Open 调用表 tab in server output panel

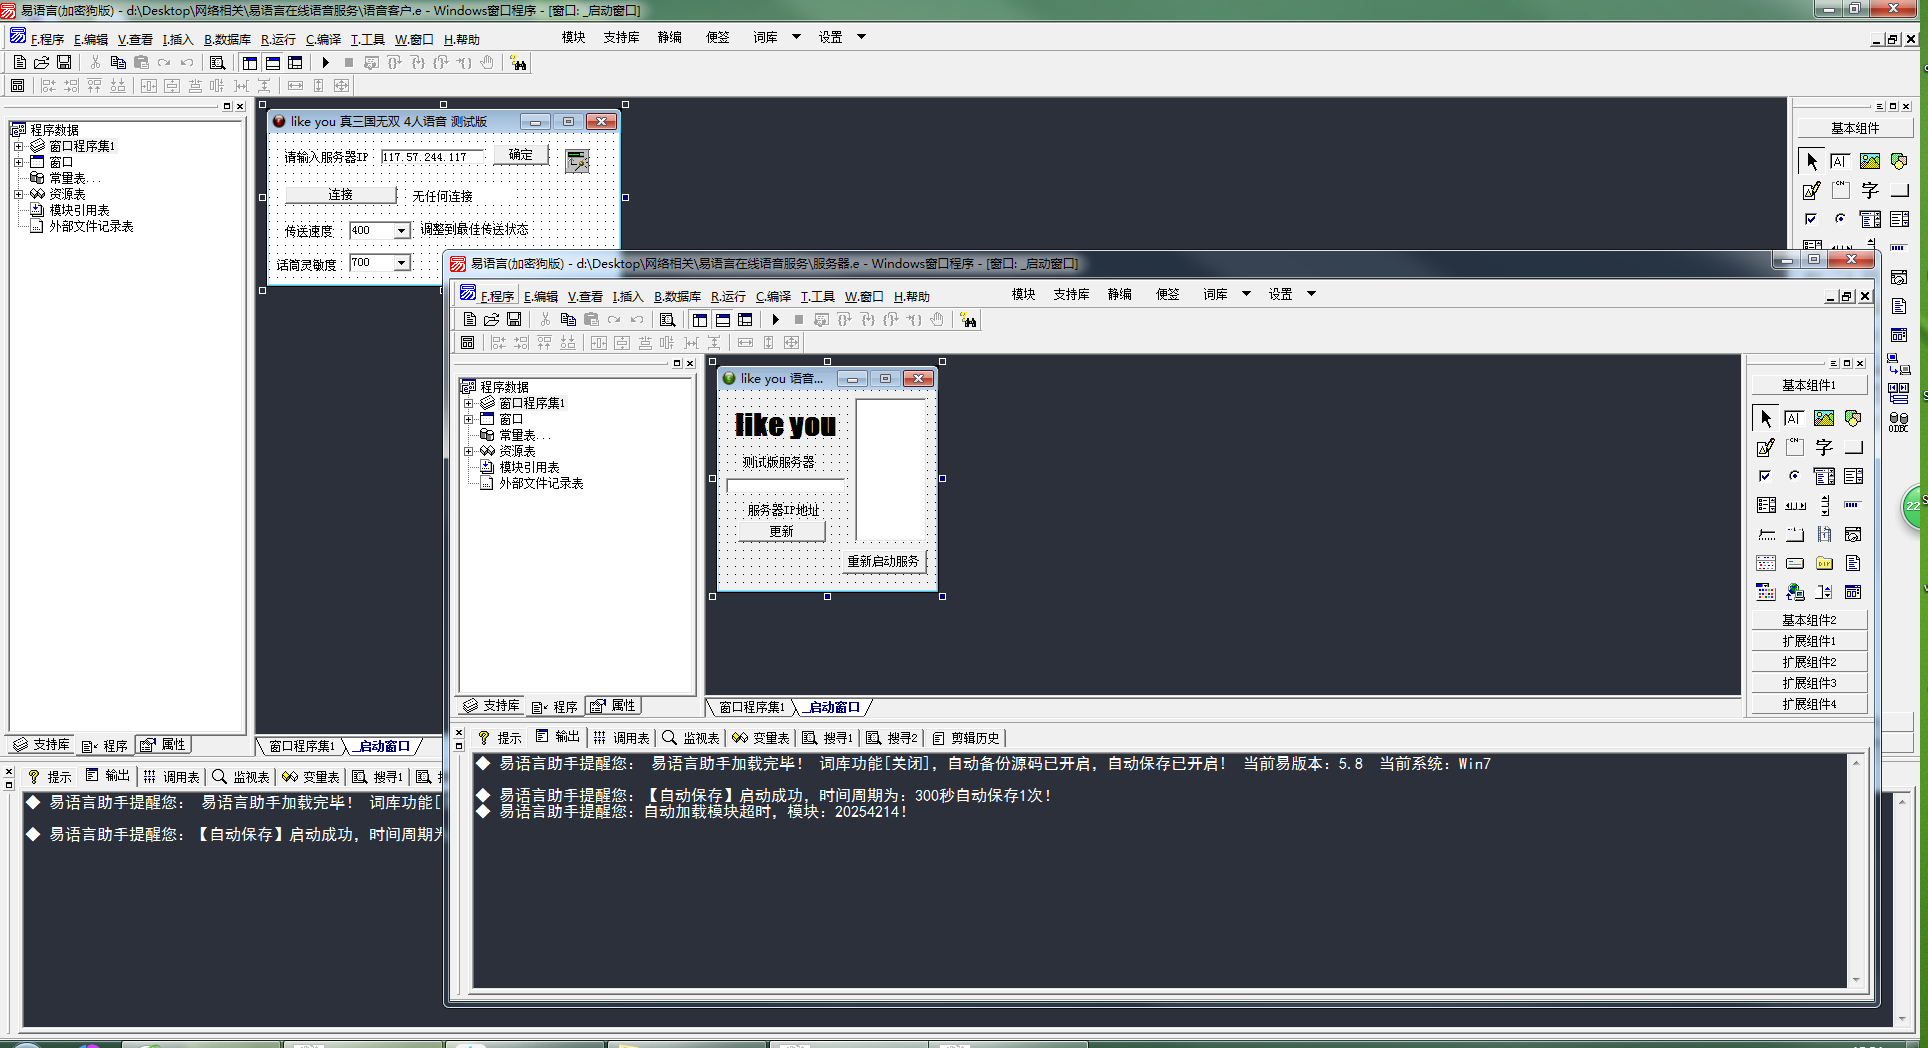coord(622,738)
